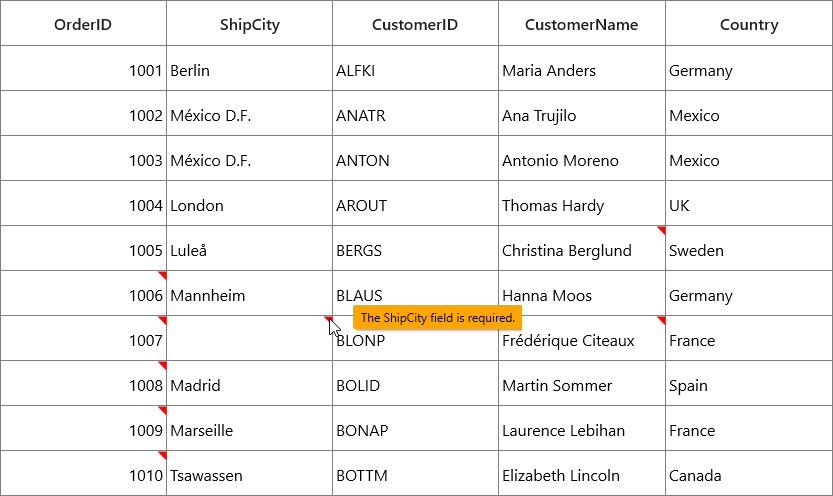833x496 pixels.
Task: Click the CustomerID column header
Action: click(415, 23)
